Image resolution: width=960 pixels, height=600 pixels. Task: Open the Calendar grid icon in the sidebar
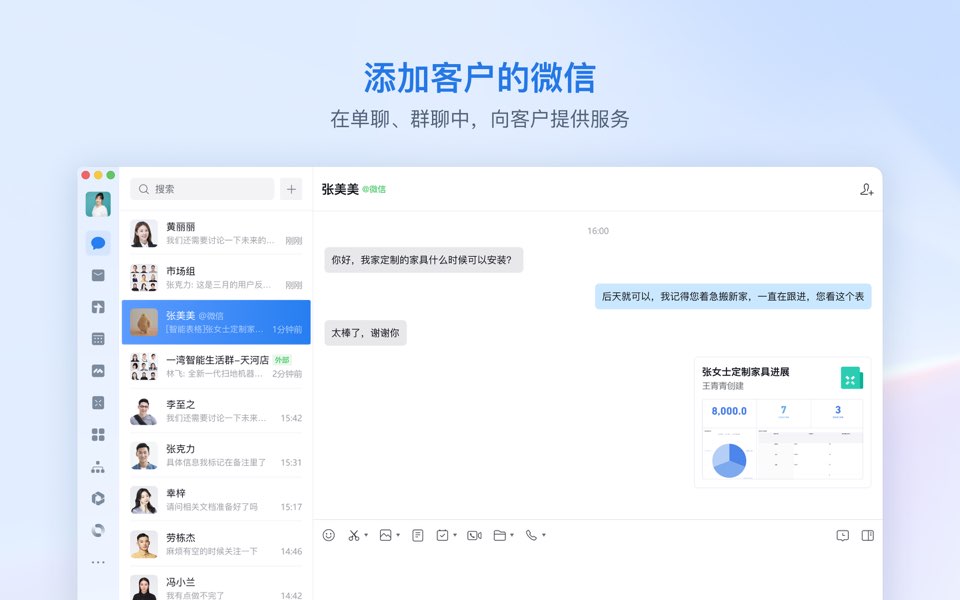point(98,339)
